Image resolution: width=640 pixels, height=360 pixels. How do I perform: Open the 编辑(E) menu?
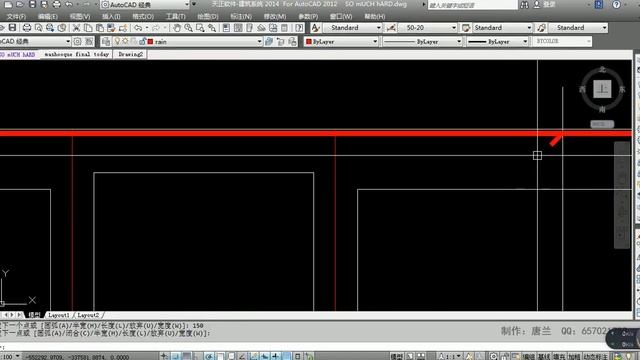pyautogui.click(x=48, y=16)
